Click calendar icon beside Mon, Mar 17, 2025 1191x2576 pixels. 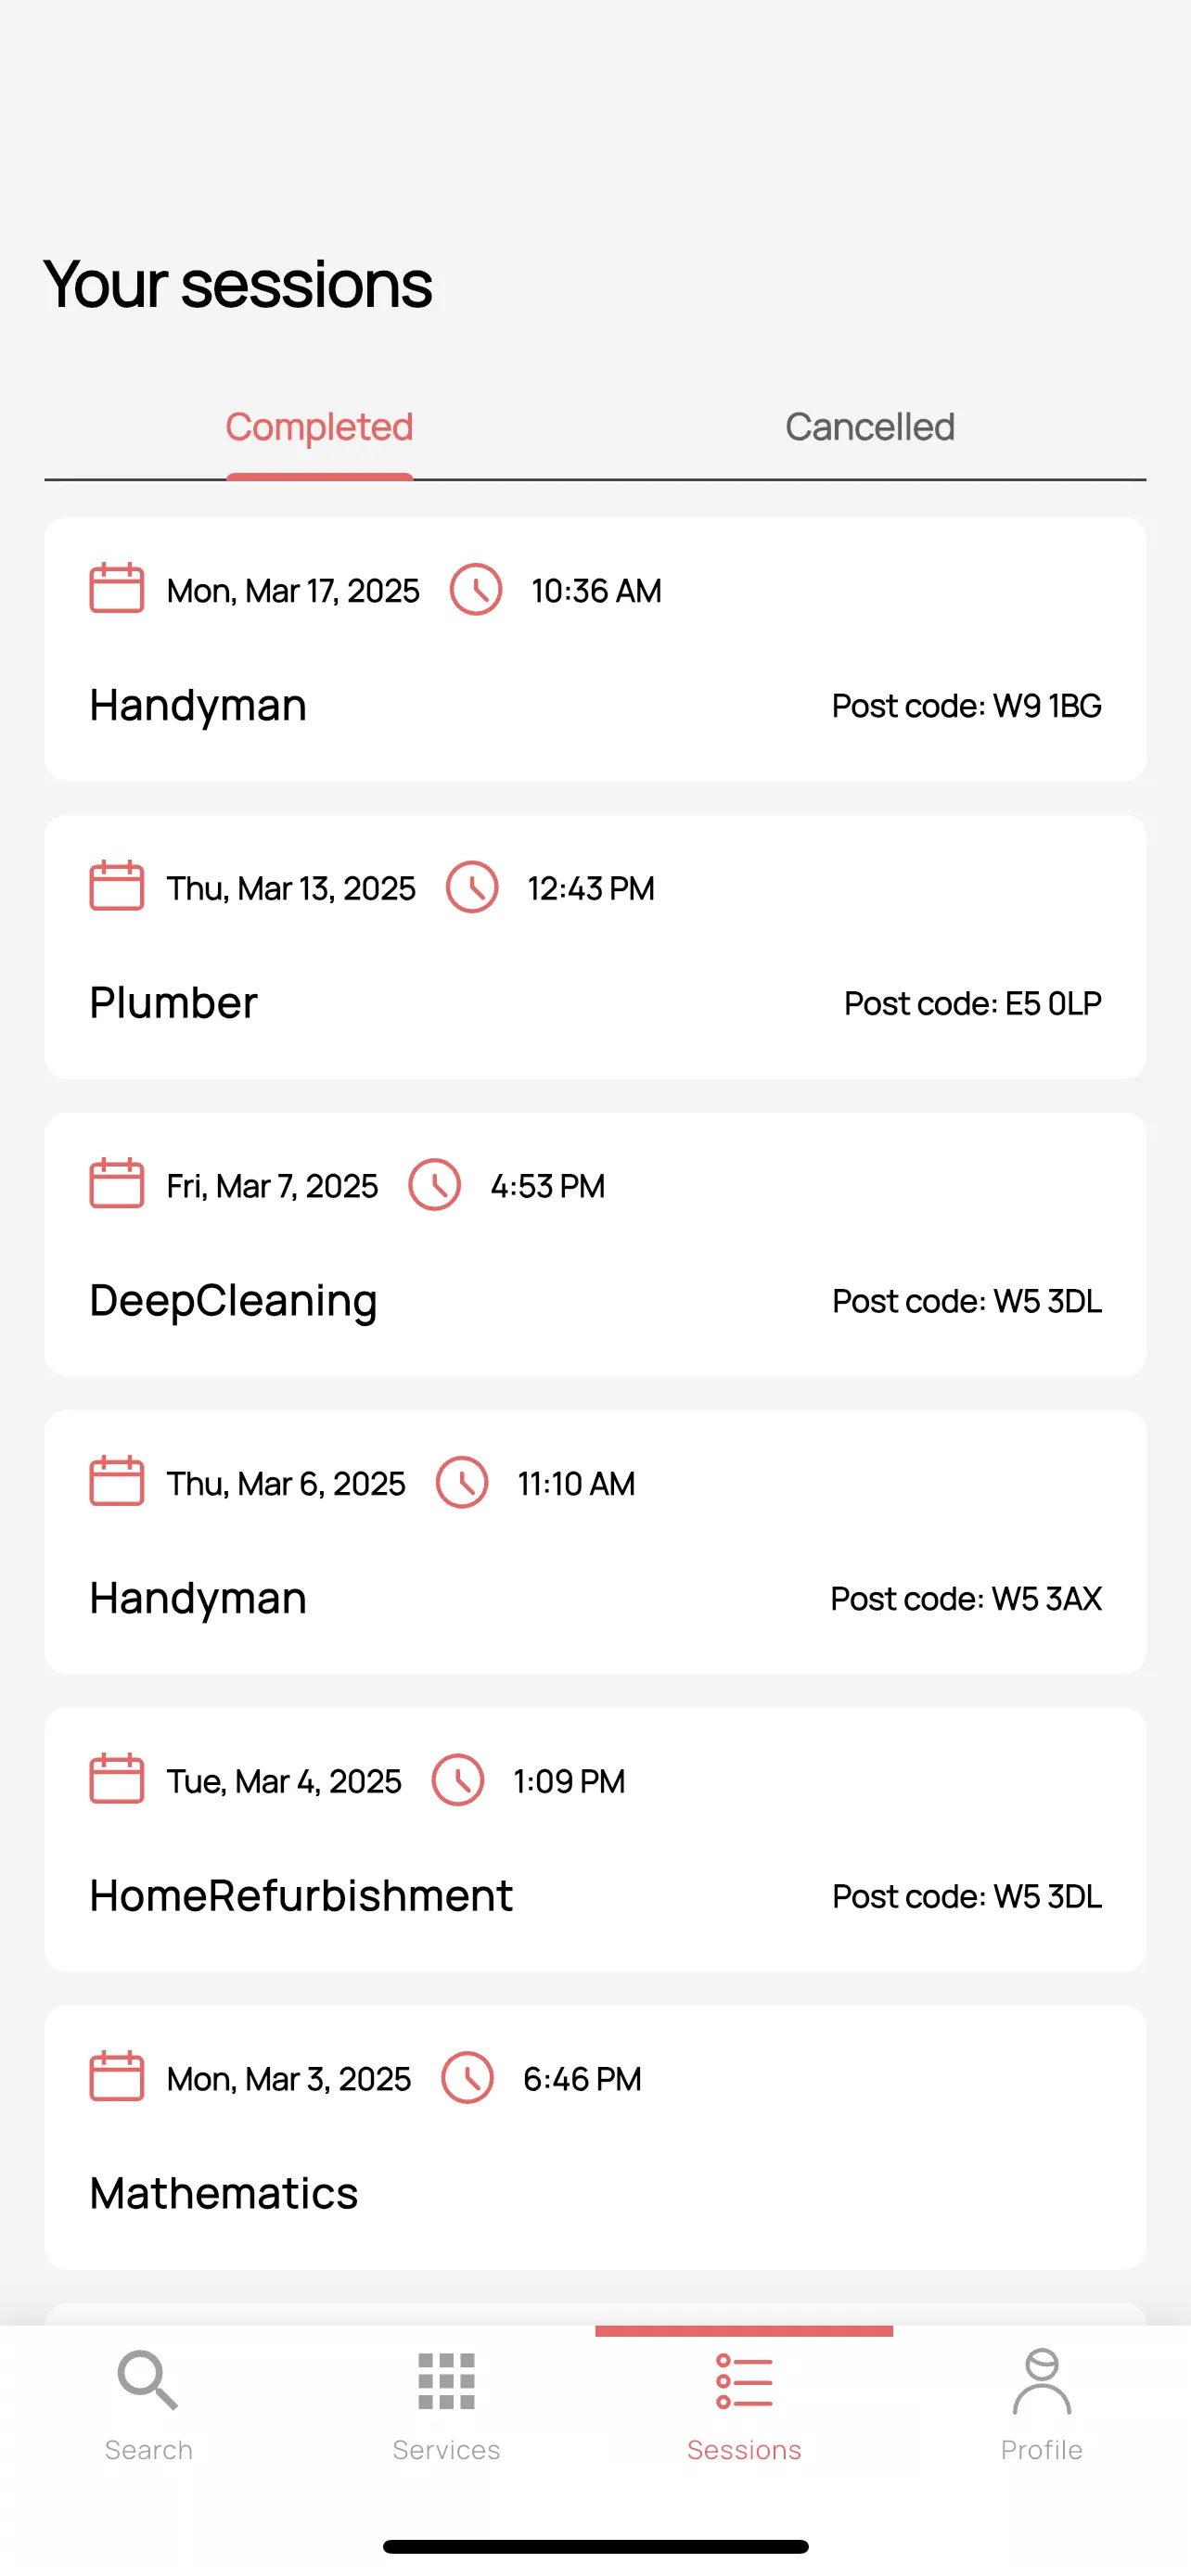(x=117, y=588)
